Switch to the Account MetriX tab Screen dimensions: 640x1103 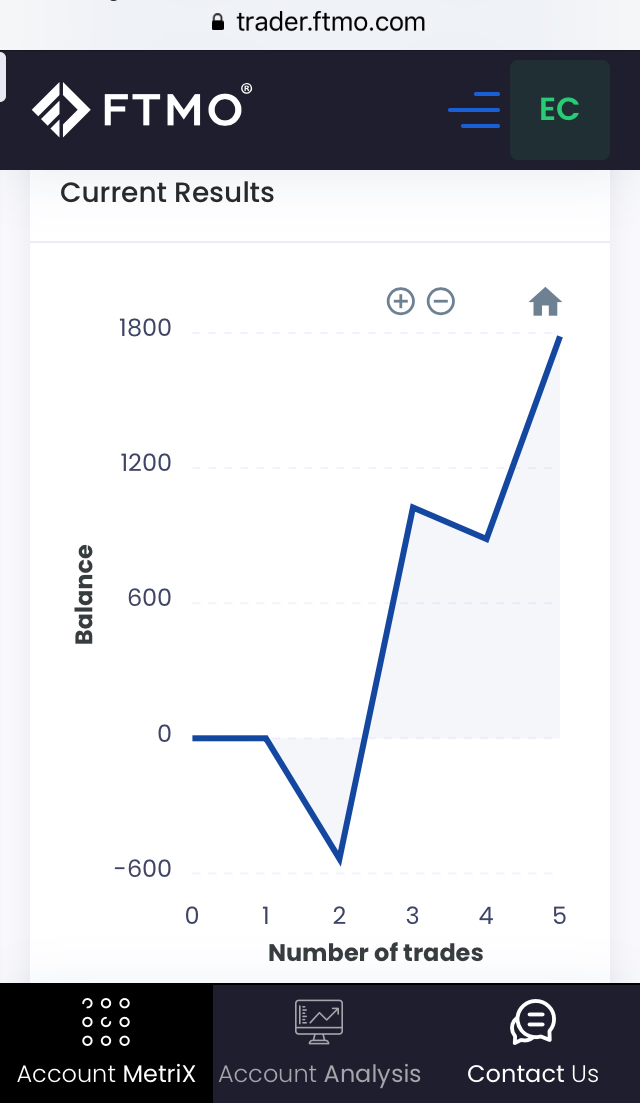[x=106, y=1044]
